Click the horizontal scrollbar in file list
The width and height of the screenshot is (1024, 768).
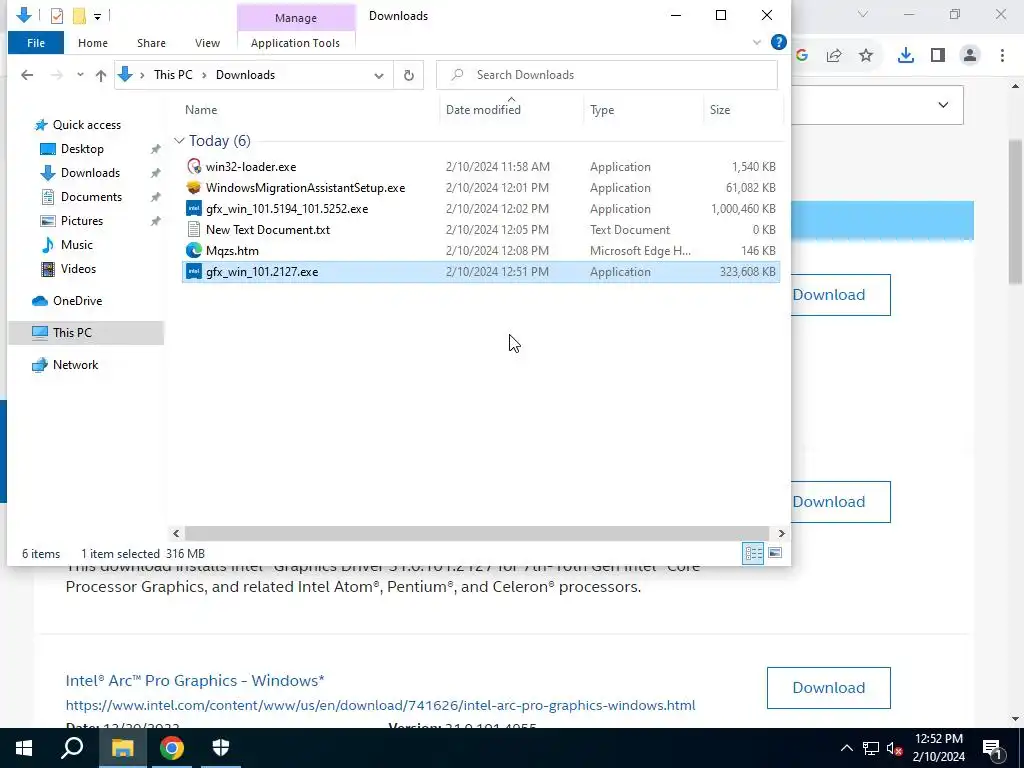tap(477, 534)
